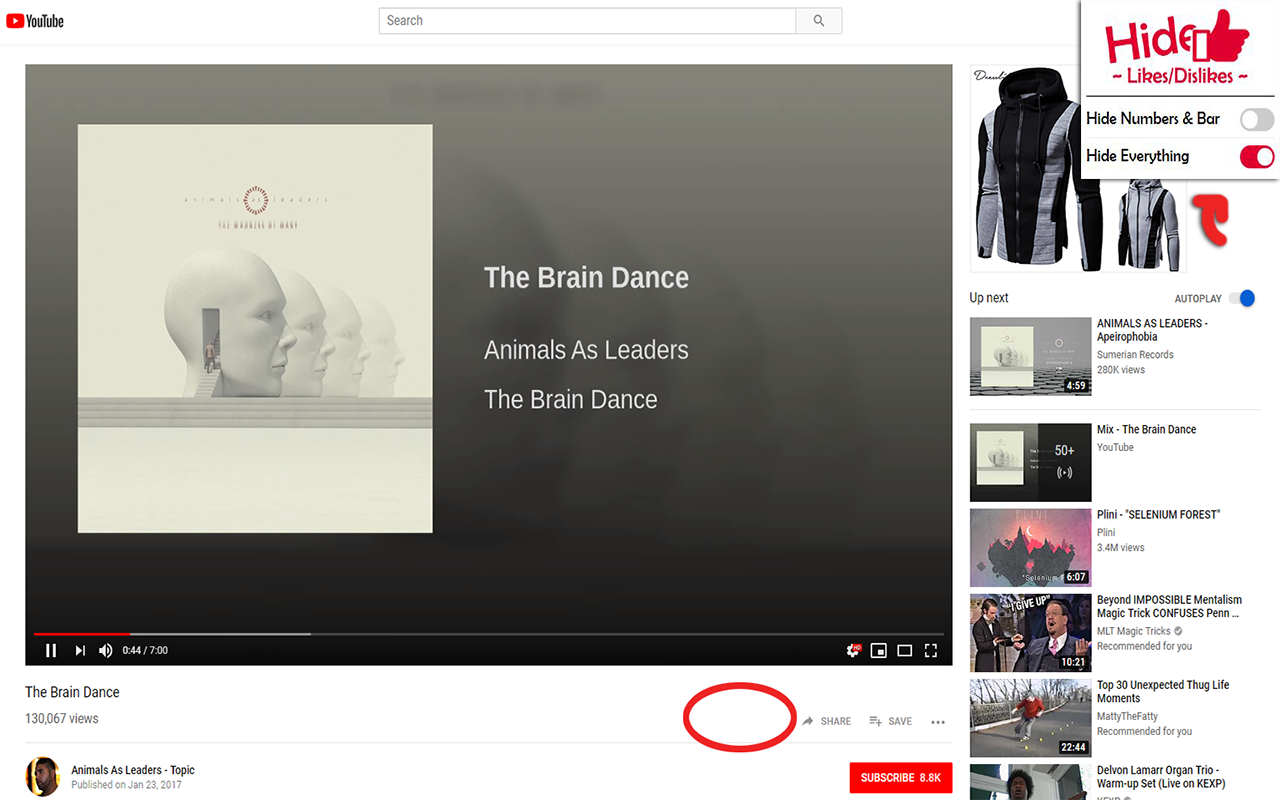
Task: Turn off the Autoplay toggle
Action: click(x=1242, y=298)
